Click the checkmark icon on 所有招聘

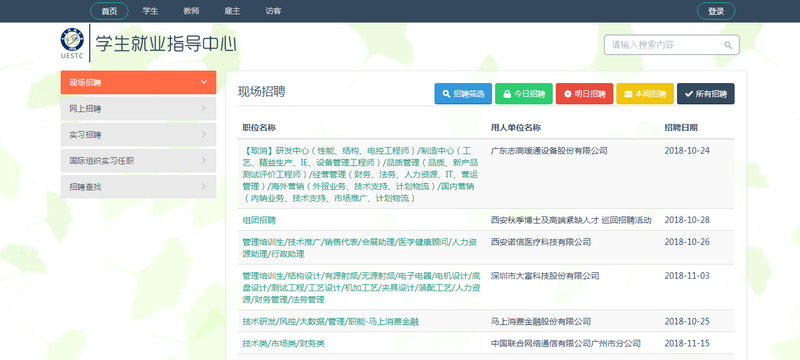pos(689,94)
